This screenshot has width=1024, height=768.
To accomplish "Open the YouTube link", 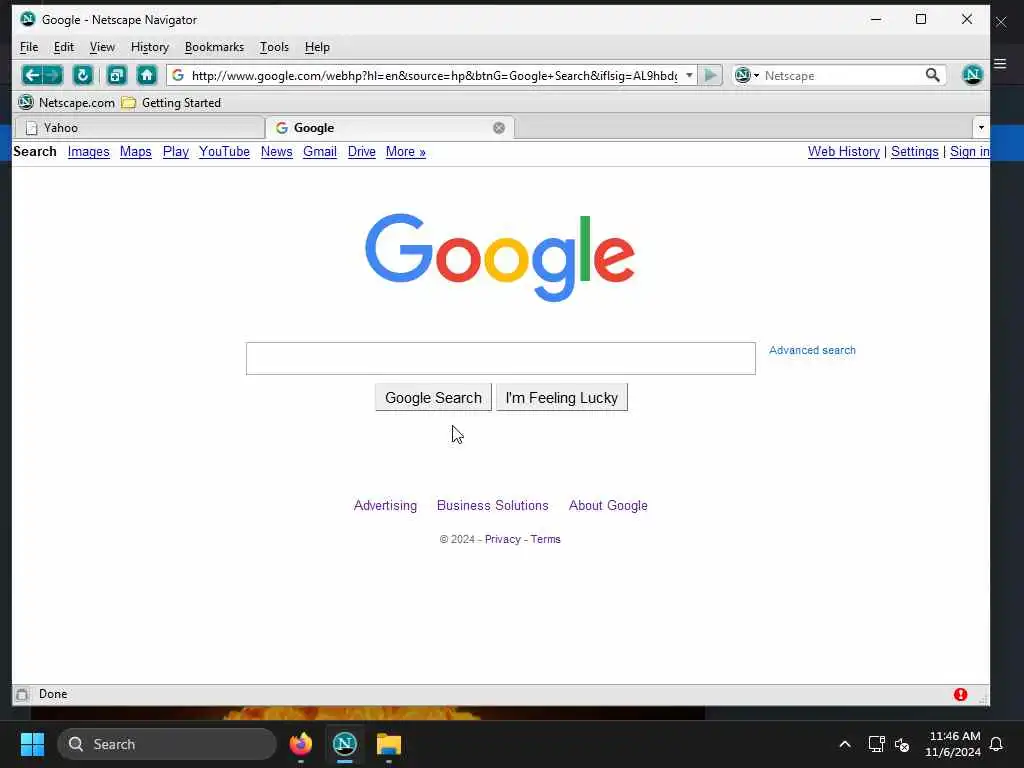I will (x=224, y=152).
